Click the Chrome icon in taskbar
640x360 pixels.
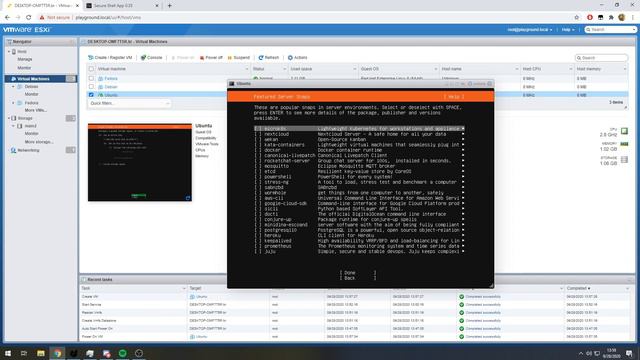(x=57, y=353)
